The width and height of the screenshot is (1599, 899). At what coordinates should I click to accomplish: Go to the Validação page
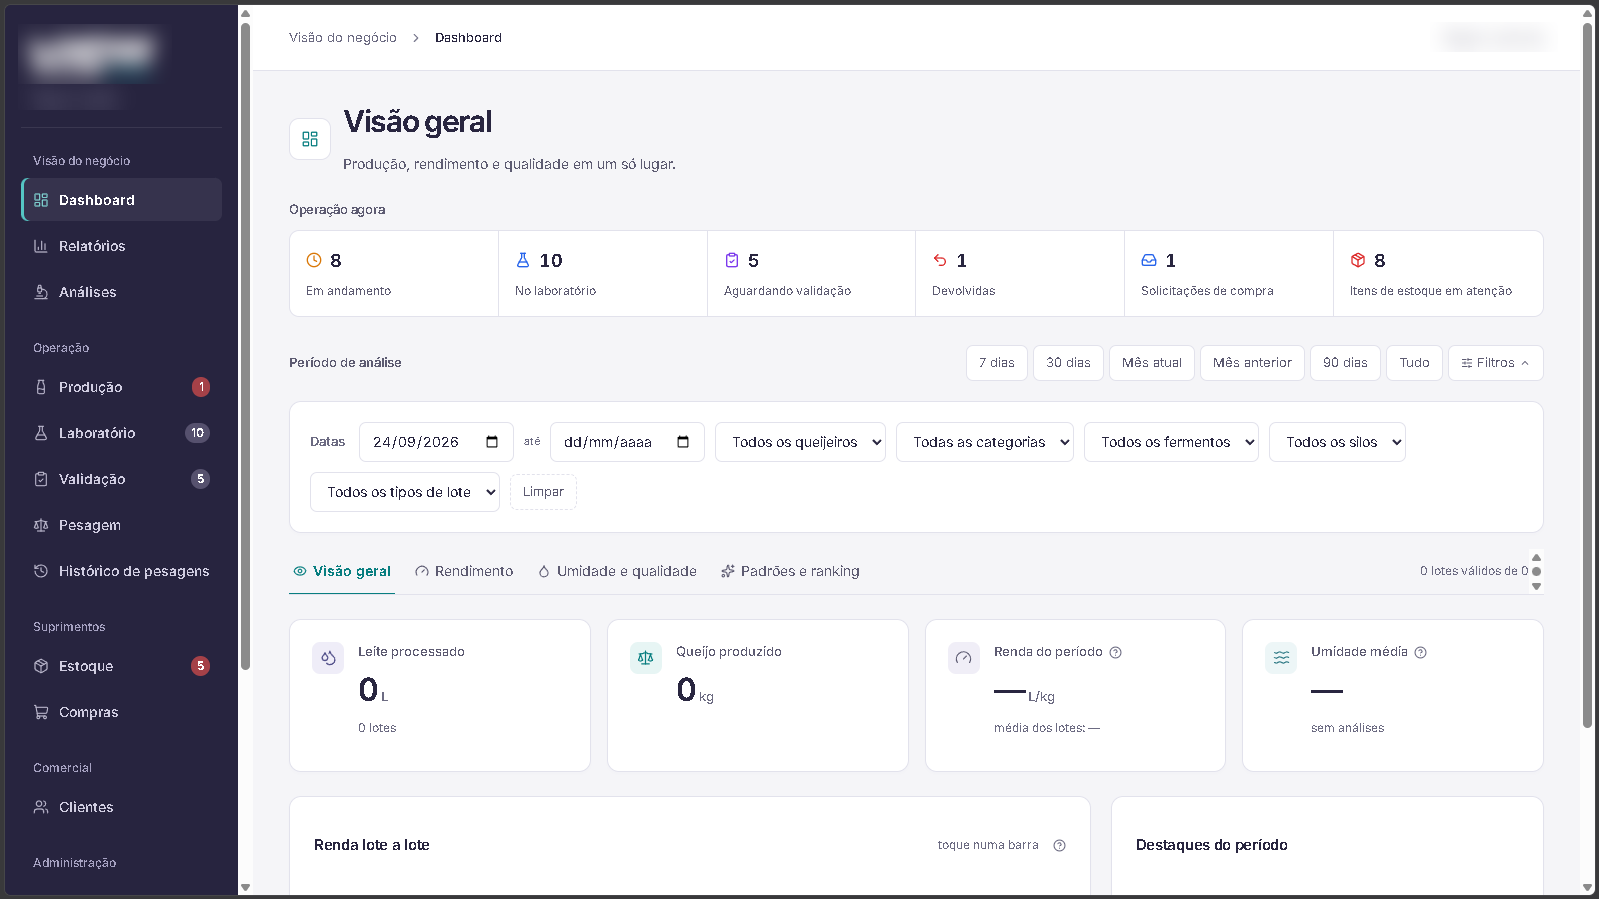click(x=122, y=479)
